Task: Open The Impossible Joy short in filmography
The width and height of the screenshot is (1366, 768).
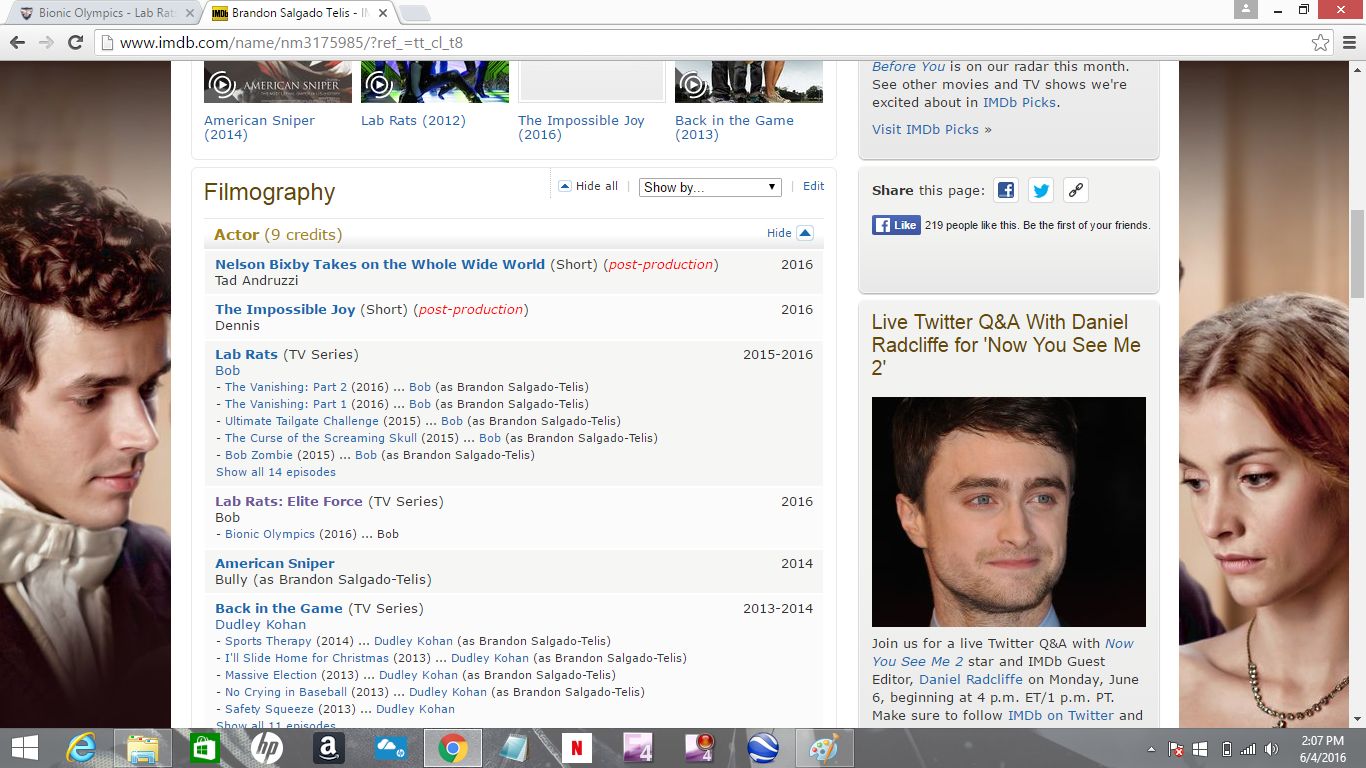Action: [285, 310]
